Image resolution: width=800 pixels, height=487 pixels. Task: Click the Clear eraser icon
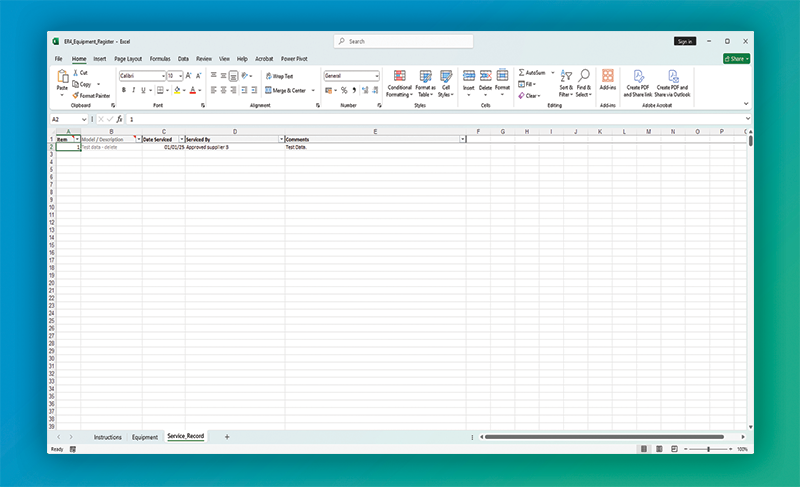coord(521,95)
